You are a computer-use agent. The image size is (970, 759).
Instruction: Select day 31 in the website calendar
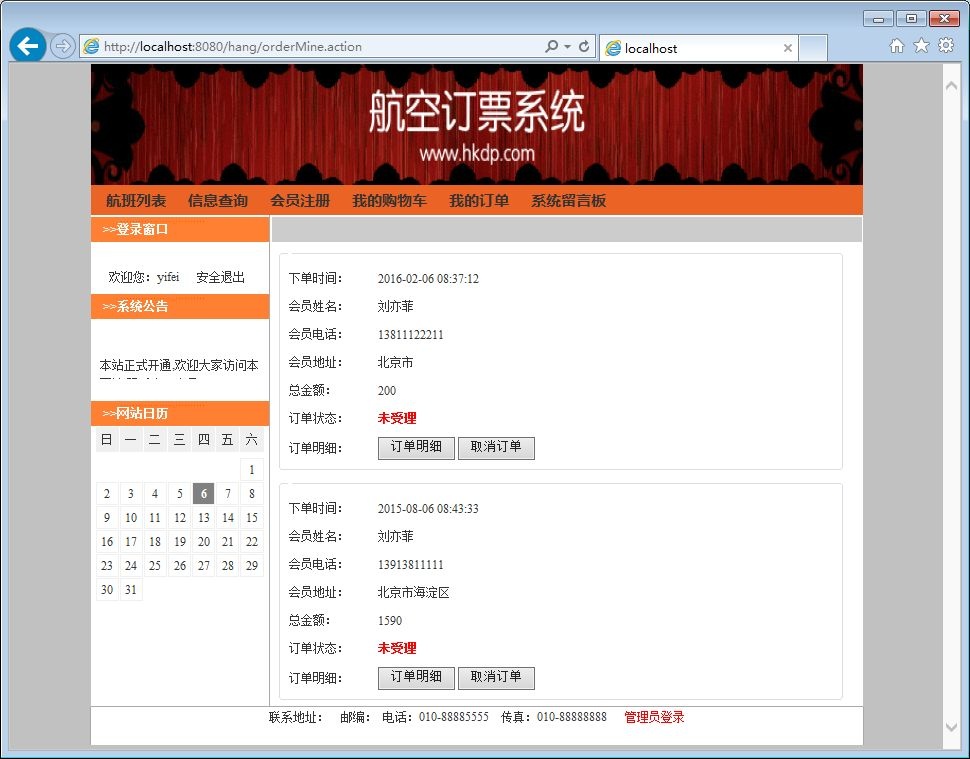pyautogui.click(x=131, y=590)
